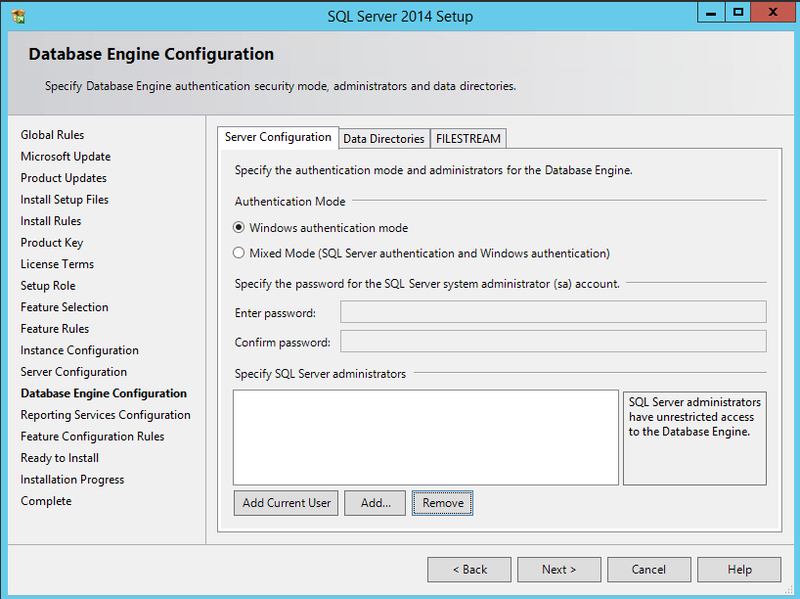Viewport: 800px width, 599px height.
Task: Switch to the Data Directories tab
Action: [384, 139]
